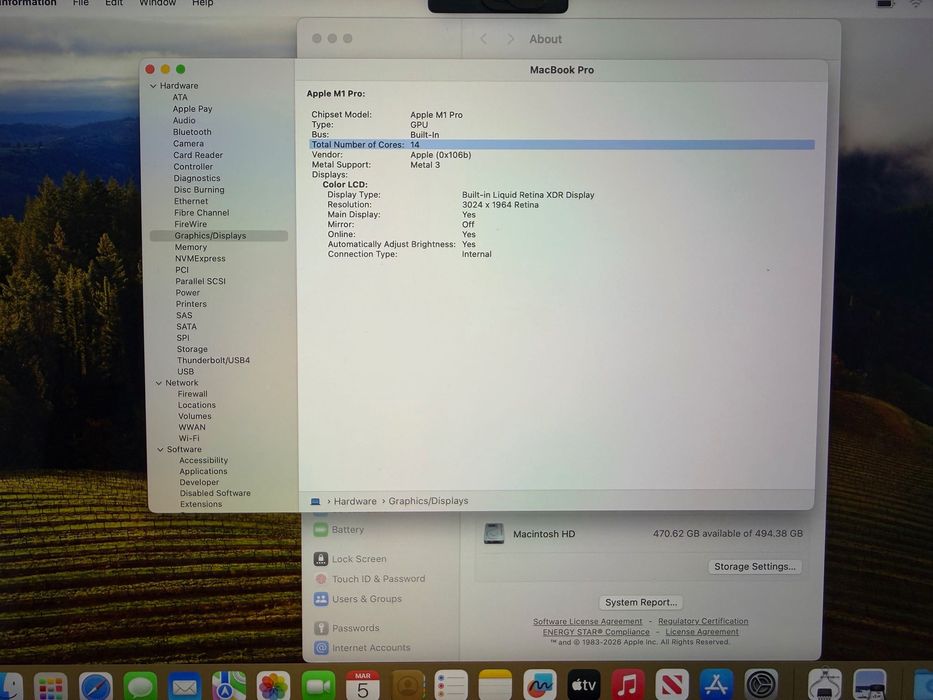Open Freeform app in the Dock
Viewport: 933px width, 700px height.
540,686
